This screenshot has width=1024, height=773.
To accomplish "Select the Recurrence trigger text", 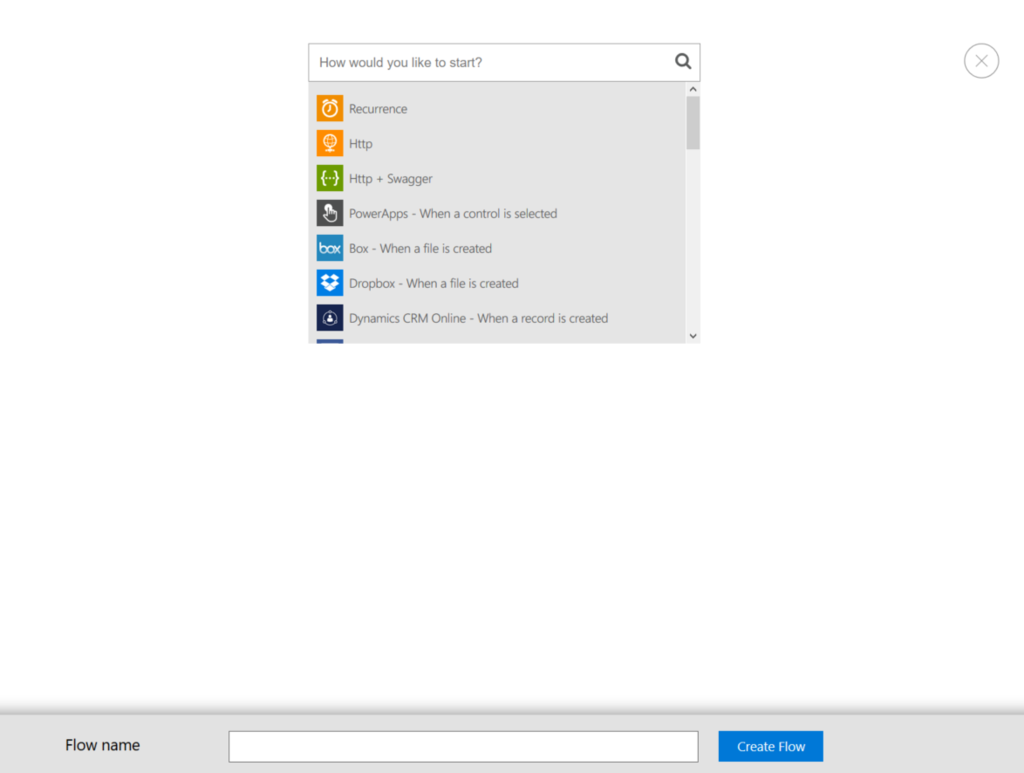I will tap(378, 109).
